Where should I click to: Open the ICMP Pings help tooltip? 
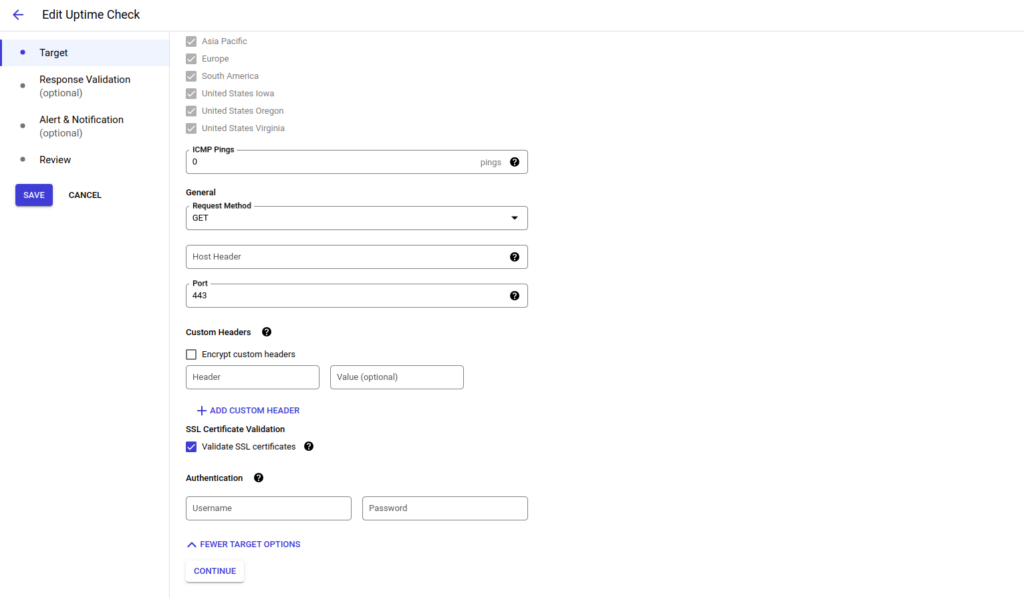(x=514, y=161)
